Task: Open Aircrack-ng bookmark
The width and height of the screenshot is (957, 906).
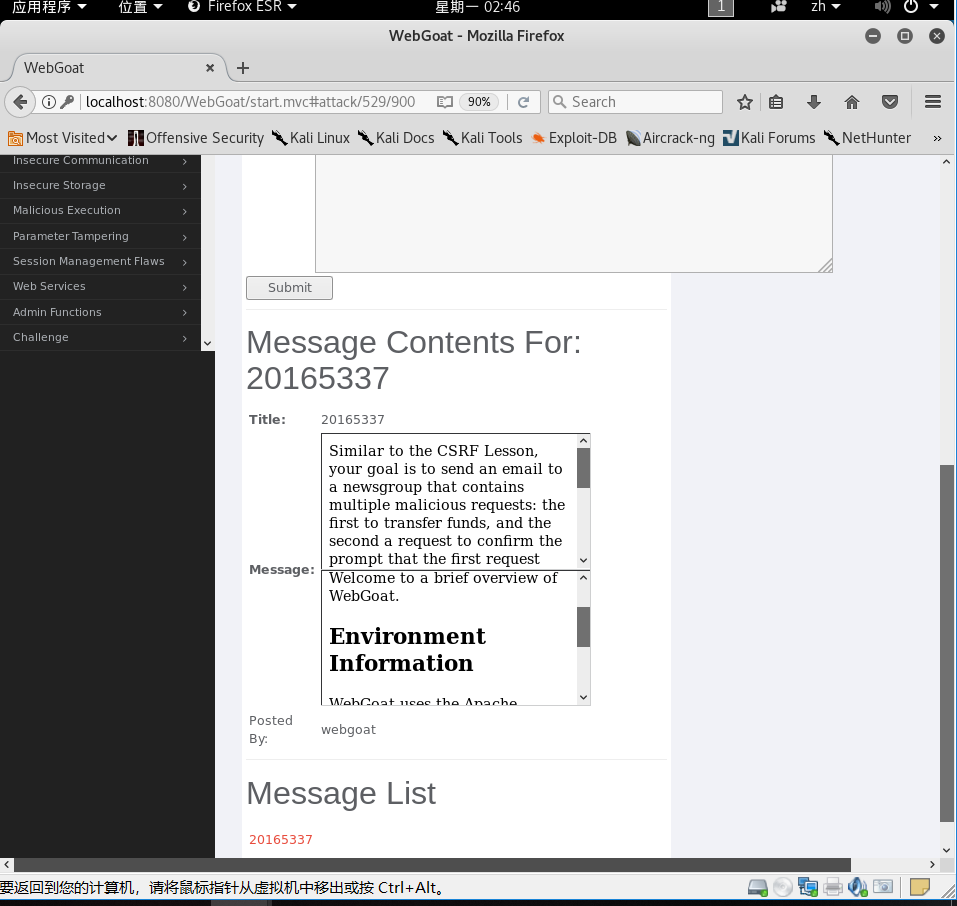Action: (670, 138)
